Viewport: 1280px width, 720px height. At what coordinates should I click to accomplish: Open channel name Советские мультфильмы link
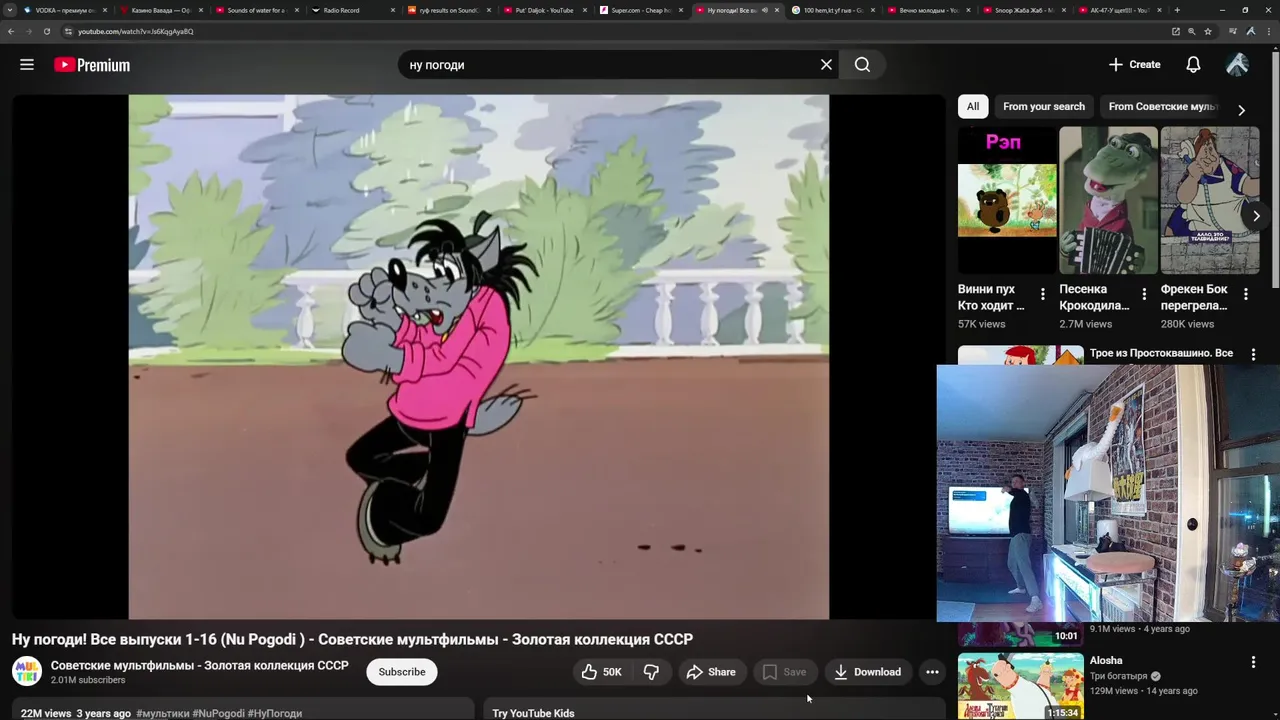point(200,665)
